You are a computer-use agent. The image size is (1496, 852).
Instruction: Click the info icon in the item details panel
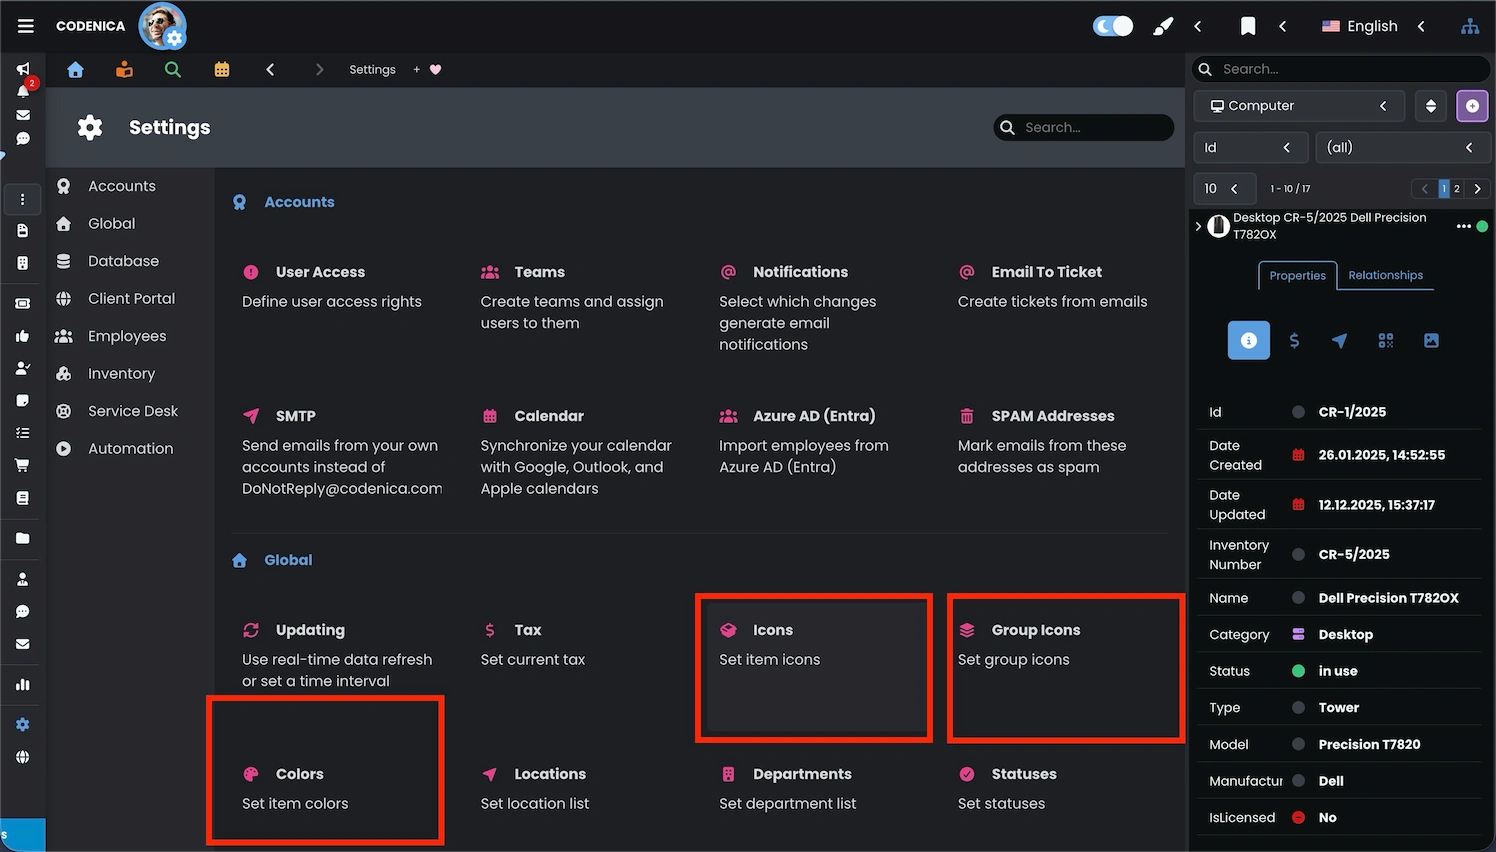(1248, 340)
